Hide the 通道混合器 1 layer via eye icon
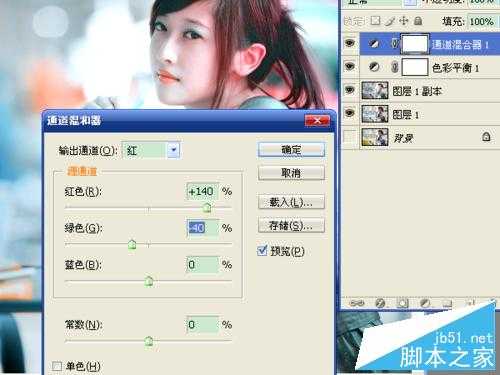500x375 pixels. pos(350,43)
